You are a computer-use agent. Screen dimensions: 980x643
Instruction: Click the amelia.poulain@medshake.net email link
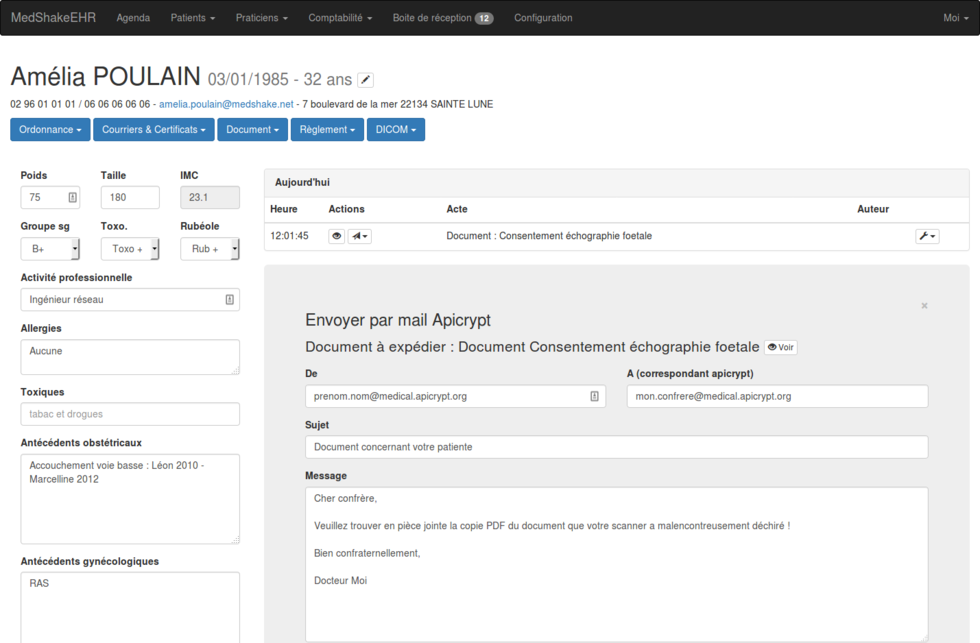coord(226,104)
